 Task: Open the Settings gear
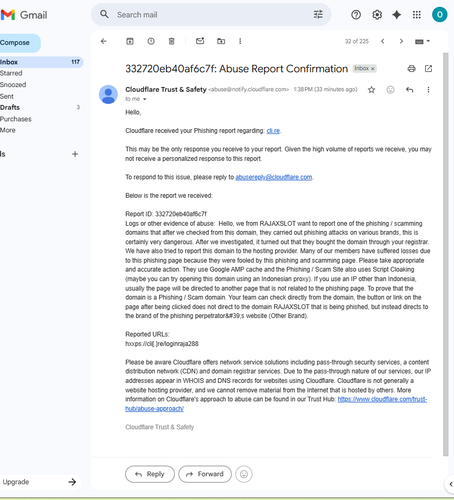coord(377,15)
